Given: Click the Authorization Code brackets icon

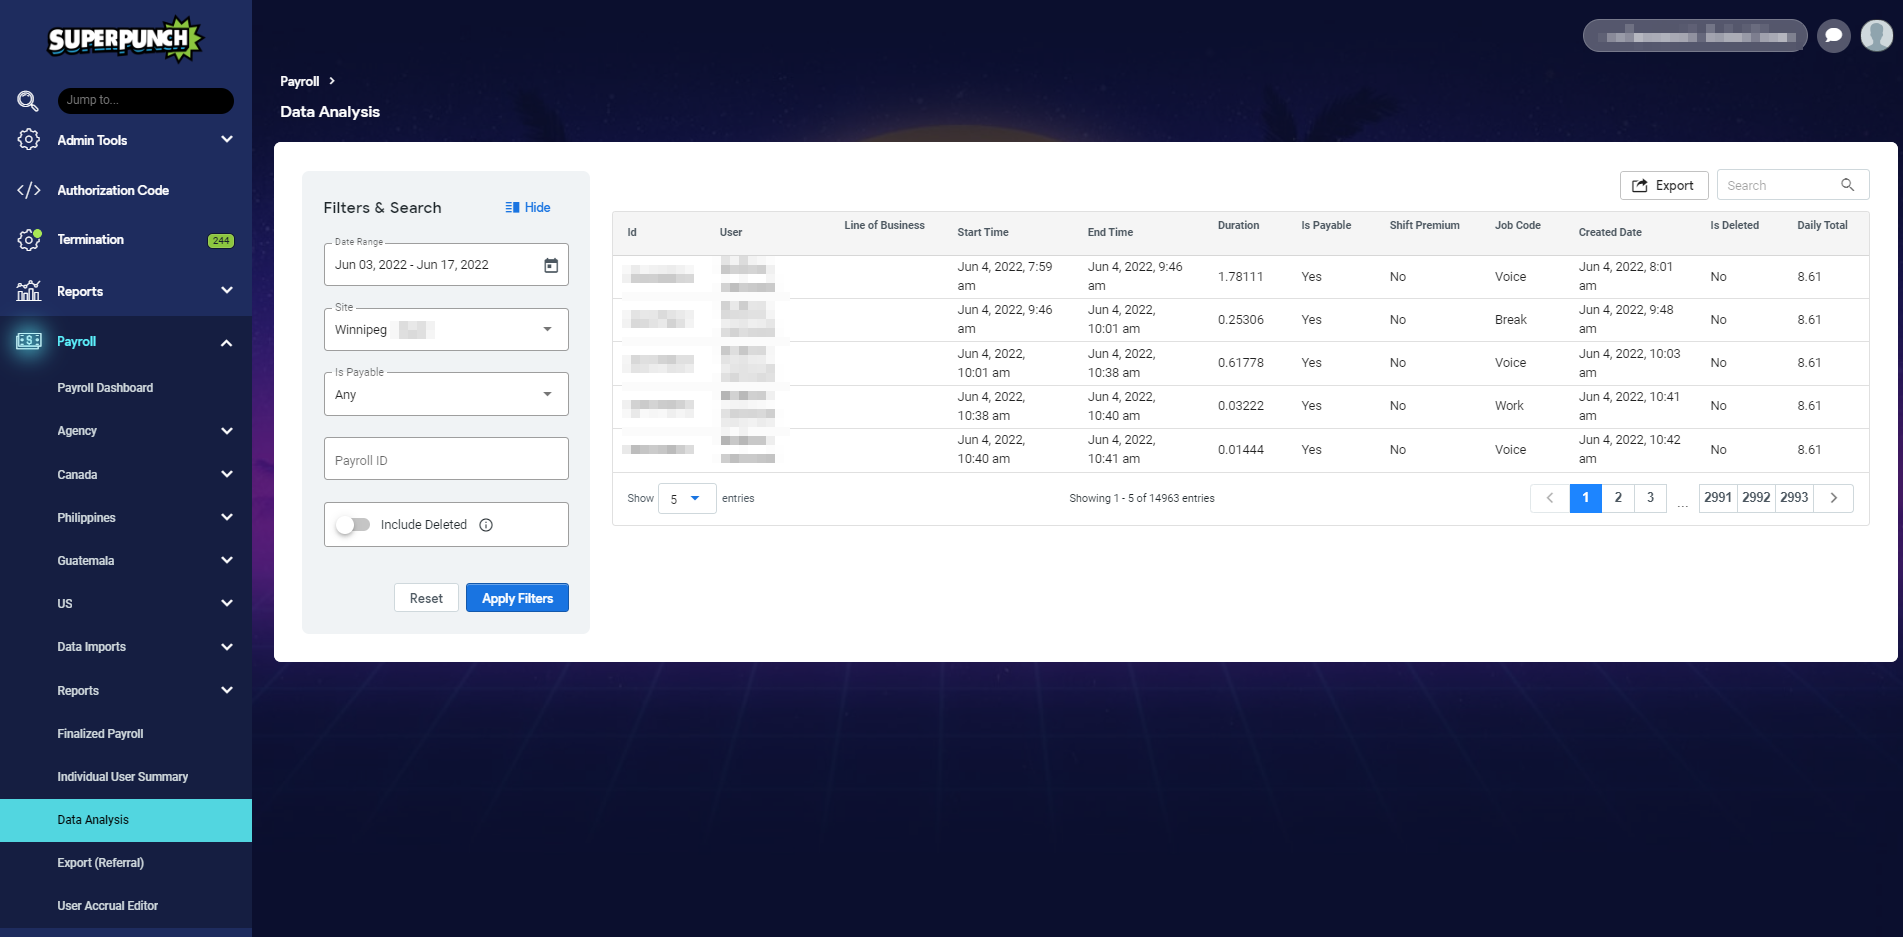Looking at the screenshot, I should pos(29,190).
